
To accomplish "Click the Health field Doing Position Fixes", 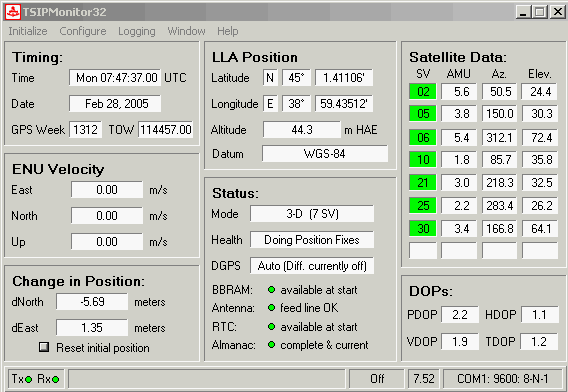I will (312, 240).
